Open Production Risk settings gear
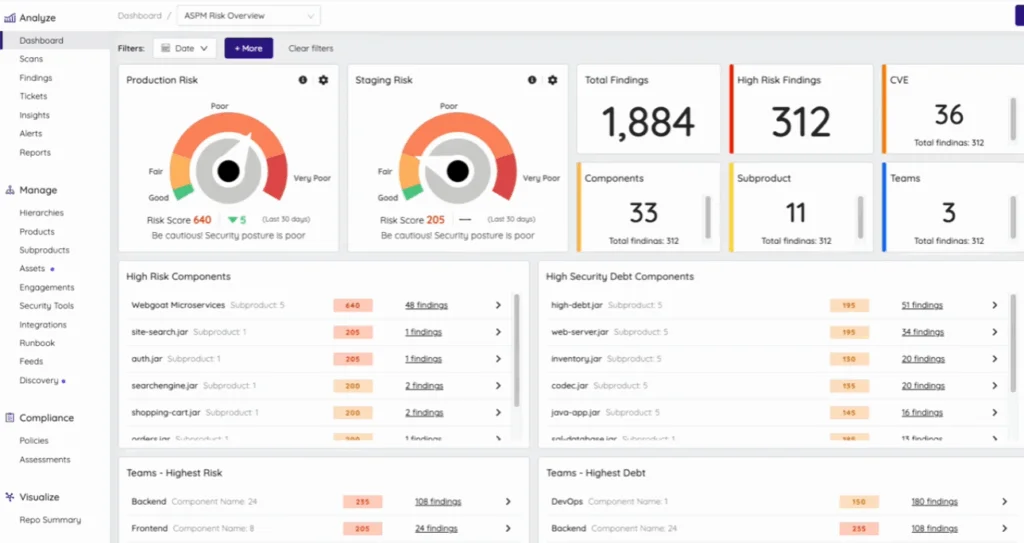 (x=323, y=80)
